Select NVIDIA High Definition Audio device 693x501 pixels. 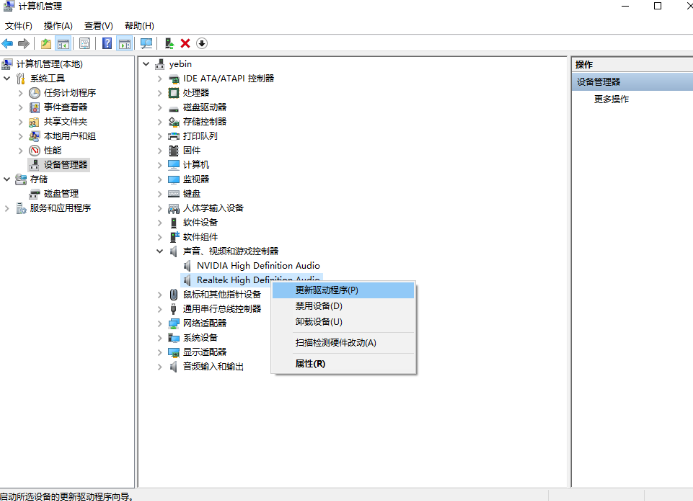click(x=257, y=266)
